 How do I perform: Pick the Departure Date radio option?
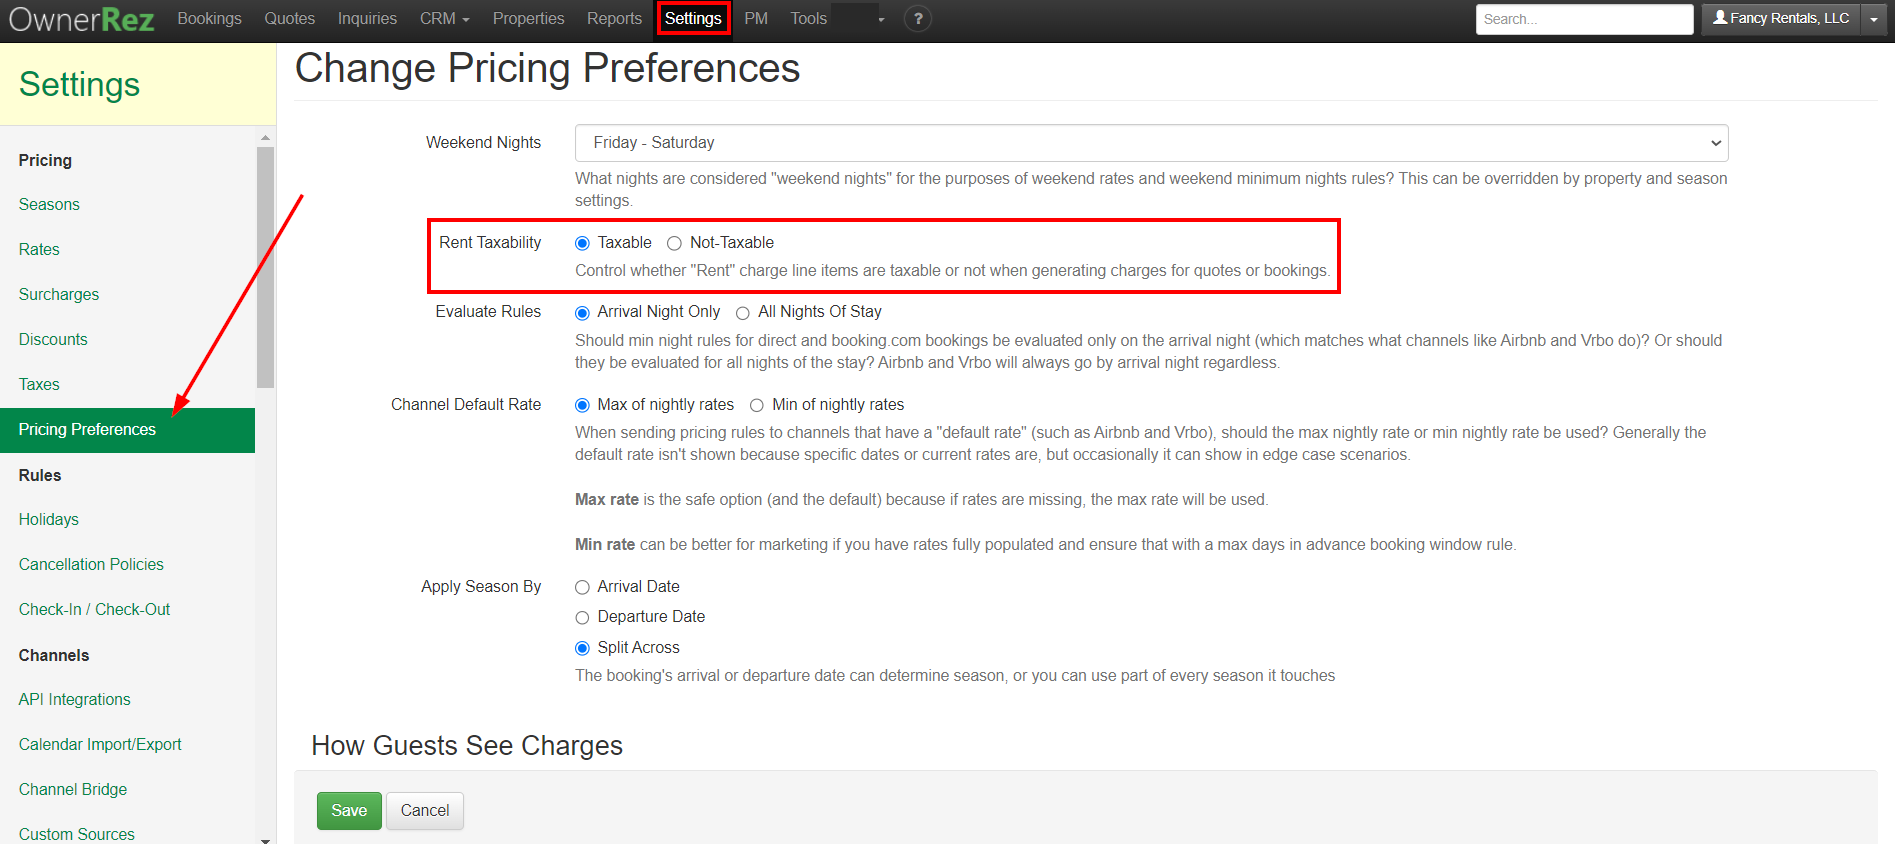[582, 618]
